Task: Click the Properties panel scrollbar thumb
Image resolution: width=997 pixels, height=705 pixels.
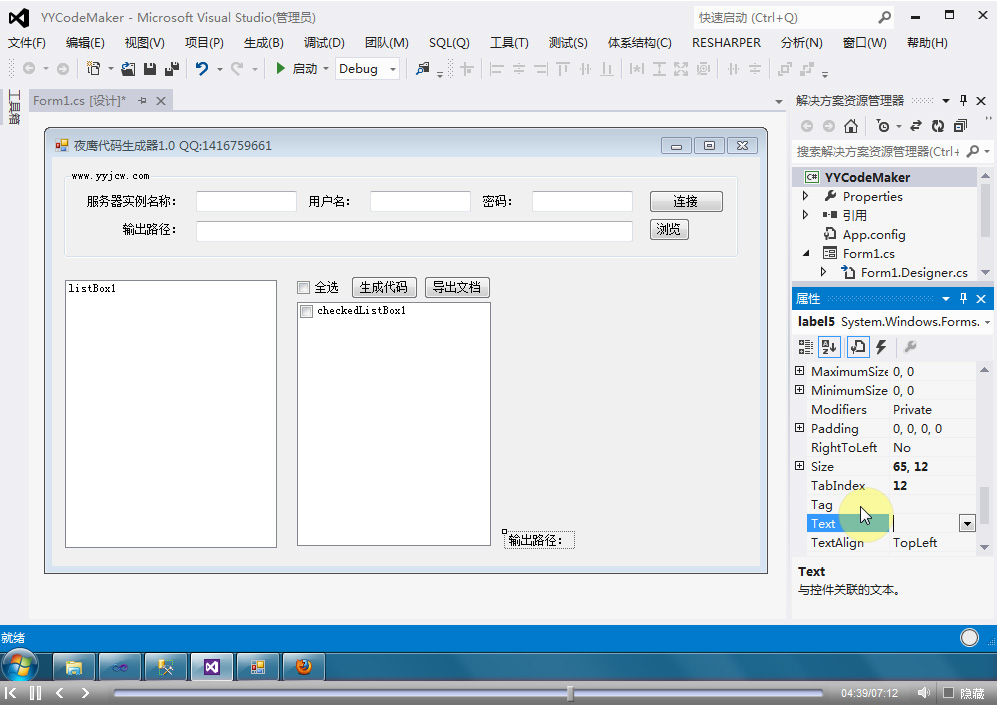Action: (984, 505)
